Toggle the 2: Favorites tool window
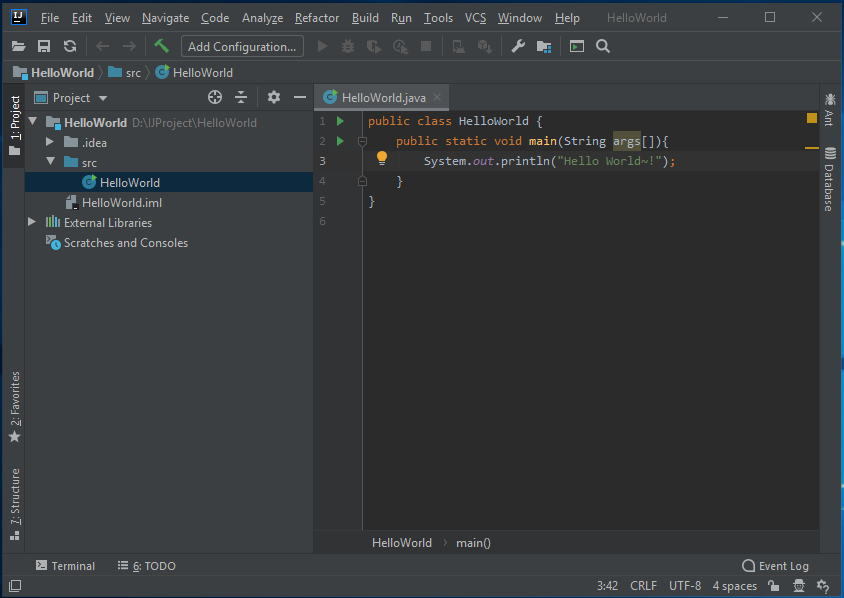Image resolution: width=844 pixels, height=598 pixels. [x=15, y=407]
